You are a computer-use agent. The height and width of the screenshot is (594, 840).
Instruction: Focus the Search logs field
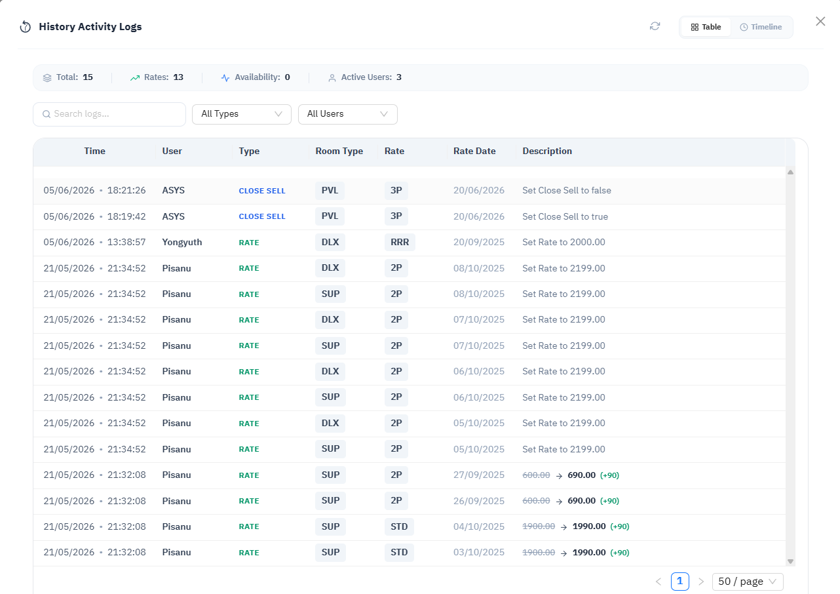[109, 114]
